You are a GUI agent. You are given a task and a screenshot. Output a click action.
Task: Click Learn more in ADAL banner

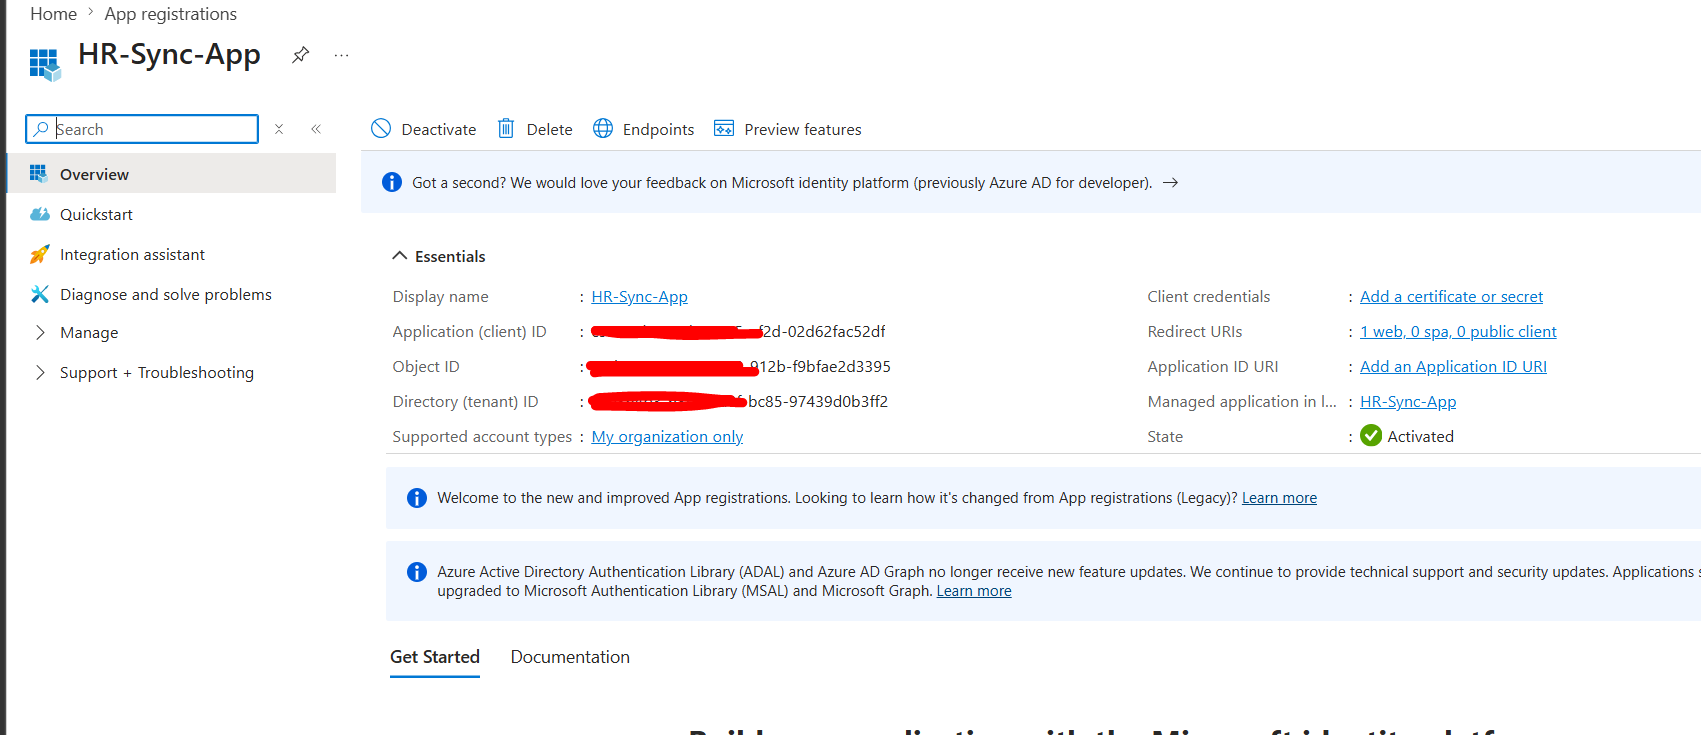click(974, 591)
